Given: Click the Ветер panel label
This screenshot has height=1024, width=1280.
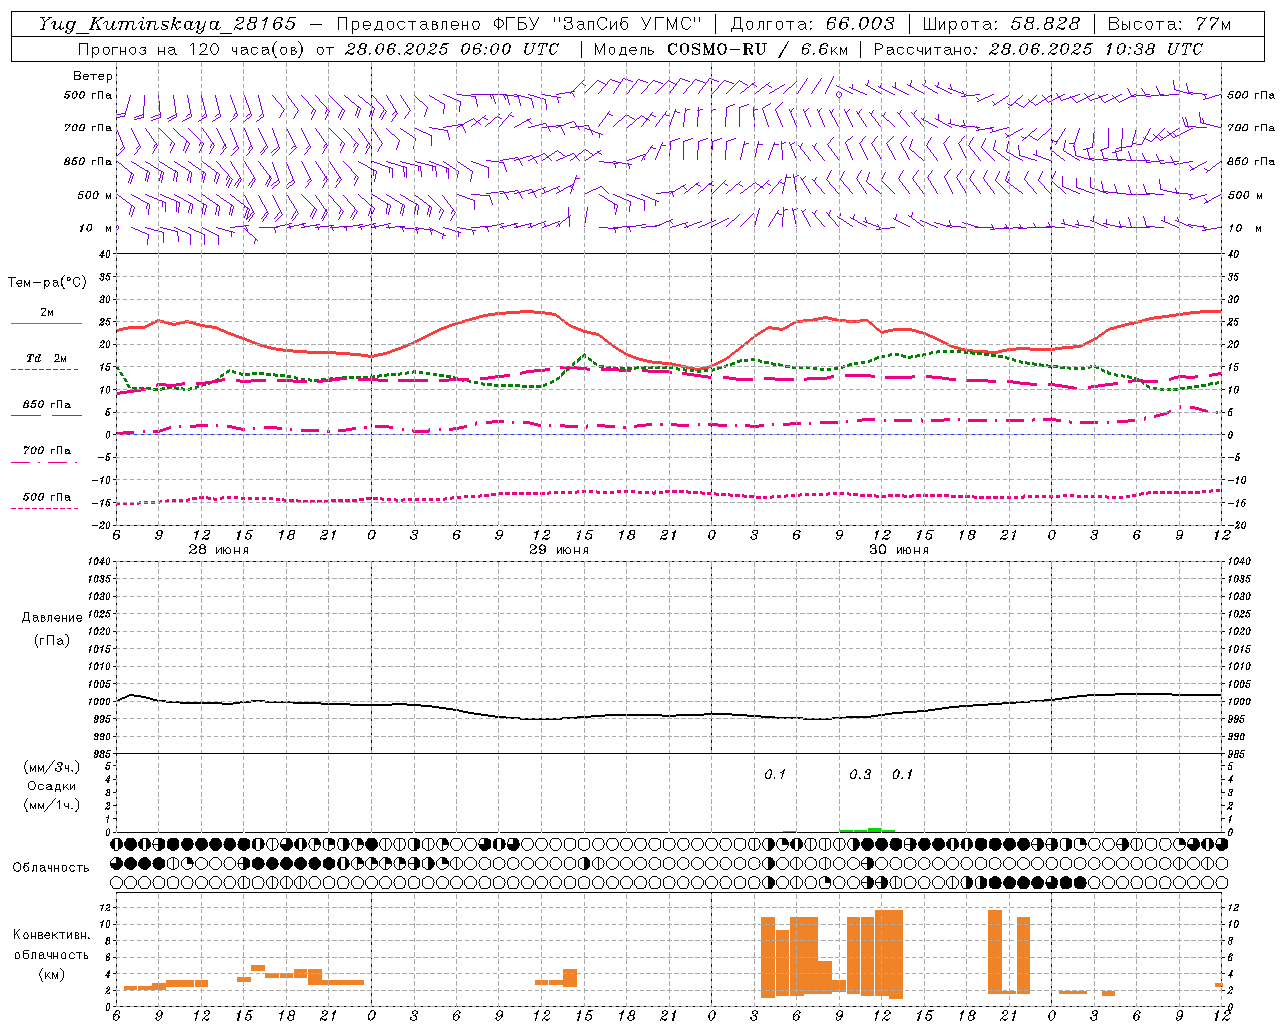Looking at the screenshot, I should [93, 76].
